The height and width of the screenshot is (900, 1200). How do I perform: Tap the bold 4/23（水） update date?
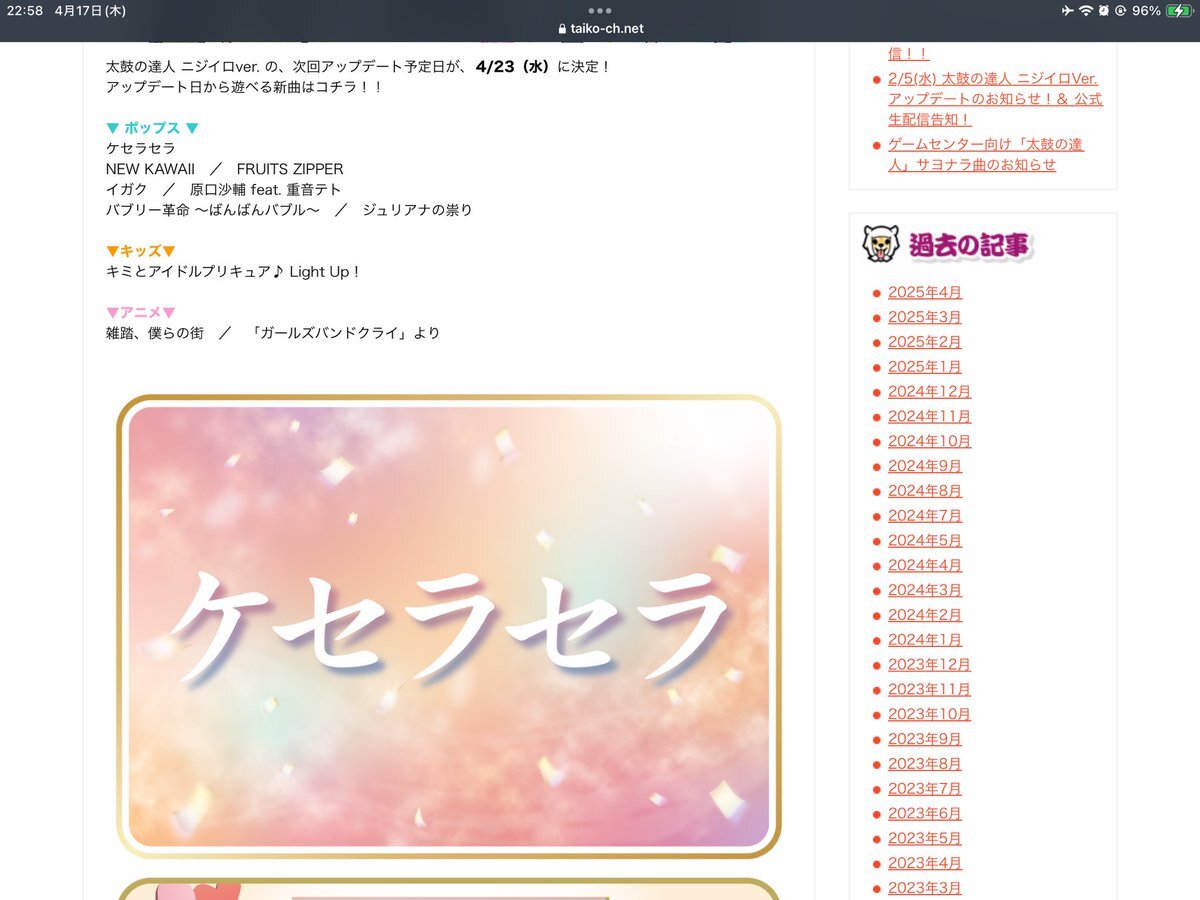pyautogui.click(x=514, y=66)
